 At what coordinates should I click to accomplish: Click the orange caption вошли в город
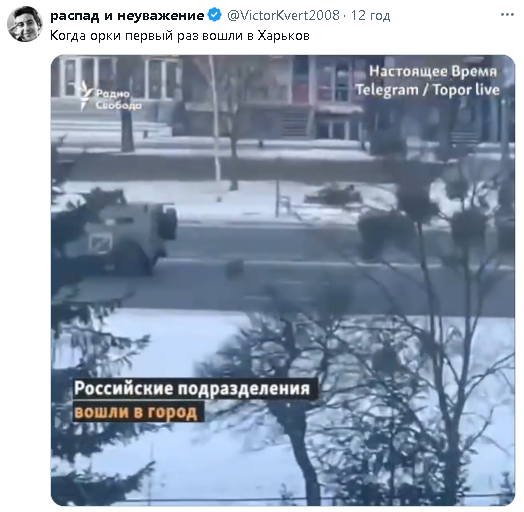(135, 412)
